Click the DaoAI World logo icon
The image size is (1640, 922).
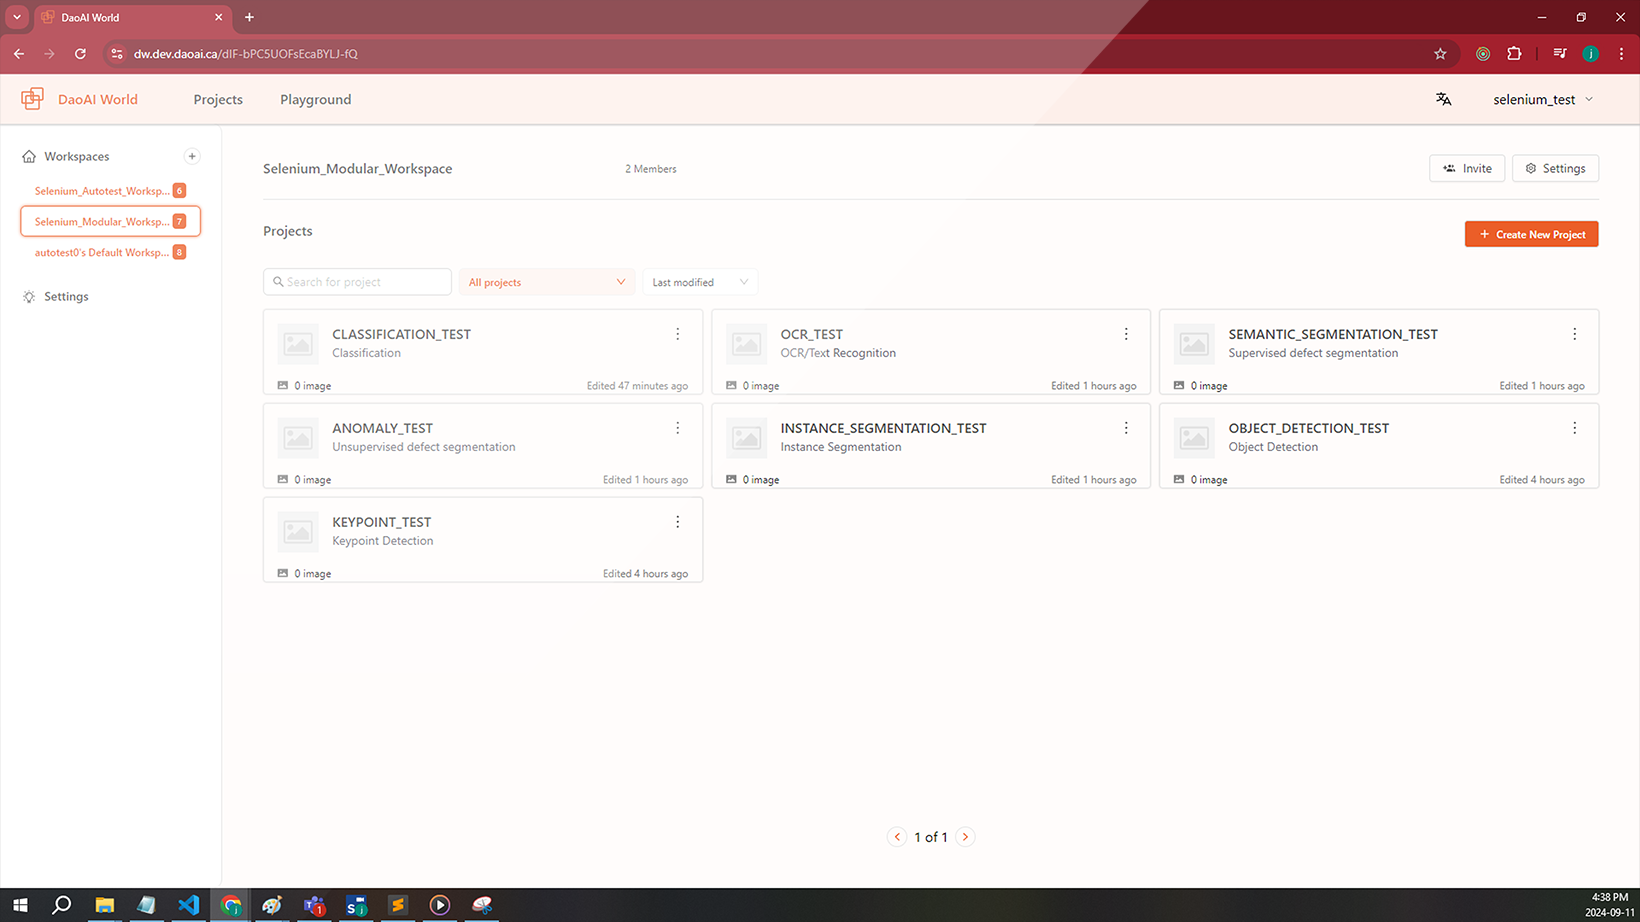click(32, 99)
